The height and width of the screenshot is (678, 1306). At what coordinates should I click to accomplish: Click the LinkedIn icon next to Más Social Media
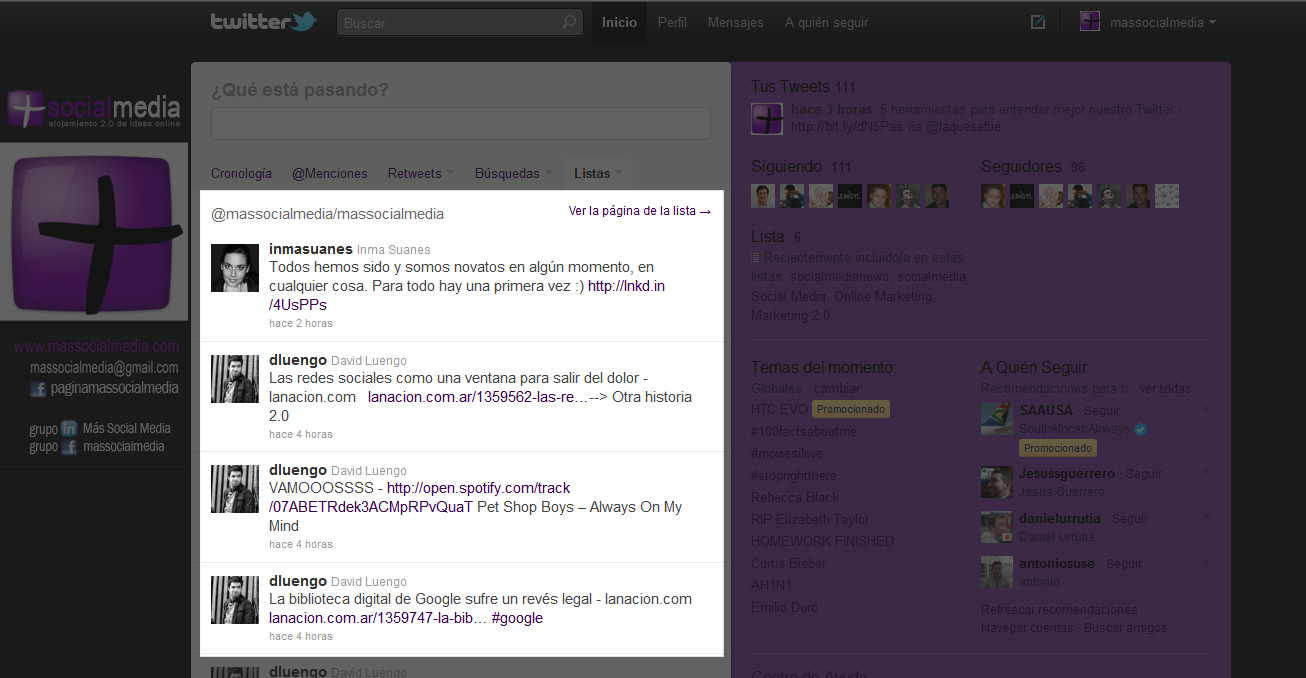pos(69,428)
